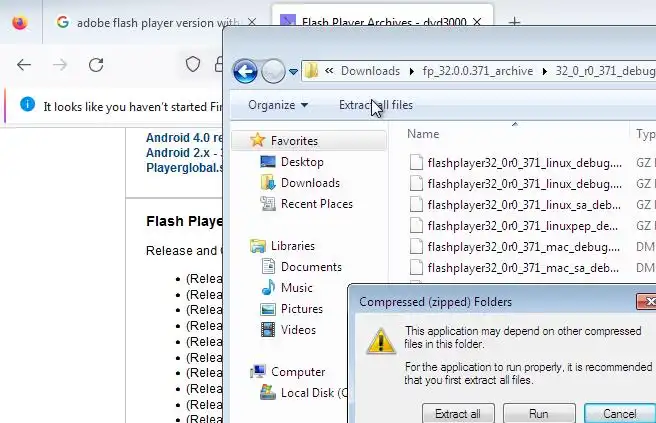Close the adobe flash player Google tab
656x423 pixels.
(x=252, y=22)
